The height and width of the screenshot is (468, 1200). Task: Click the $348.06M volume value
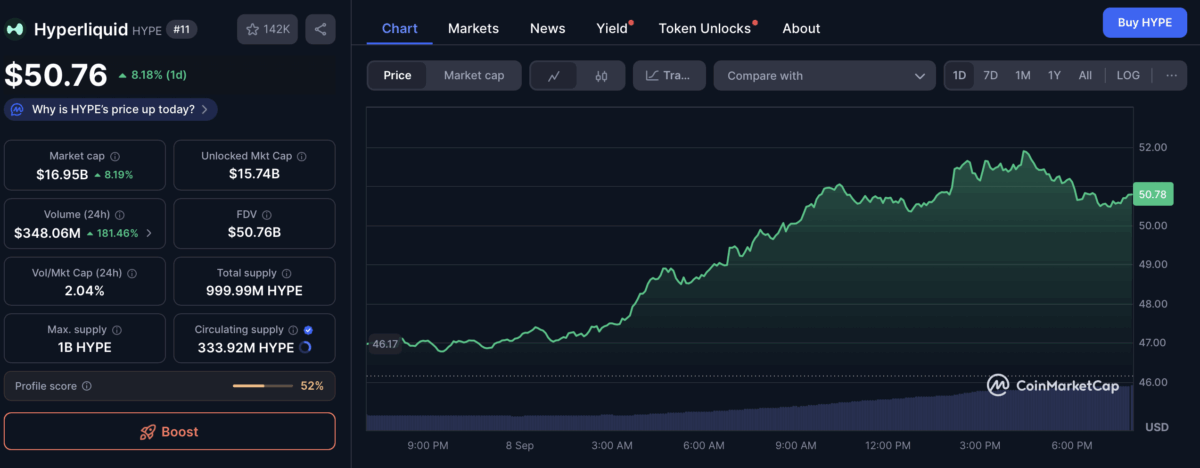tap(47, 233)
